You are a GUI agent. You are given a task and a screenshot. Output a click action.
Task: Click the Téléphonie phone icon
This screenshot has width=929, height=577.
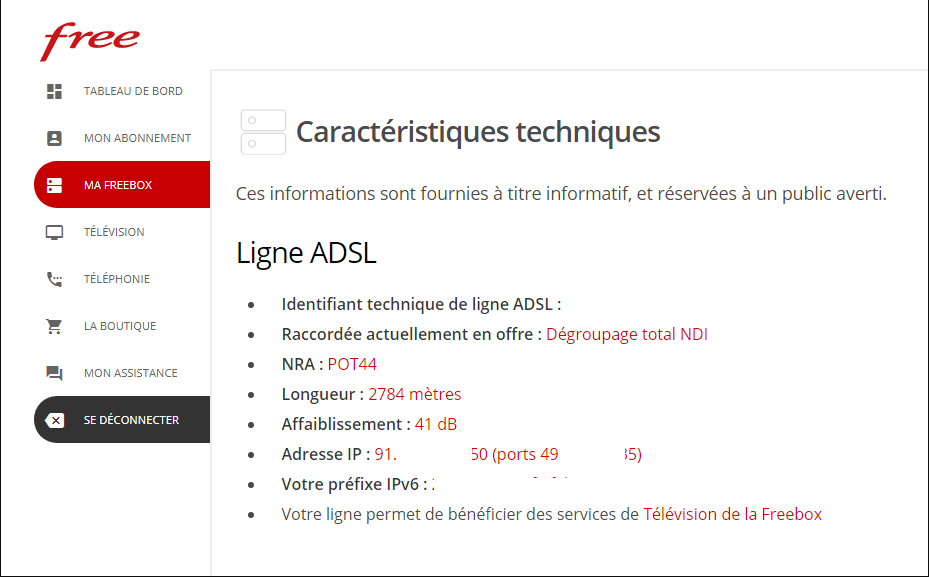tap(55, 279)
